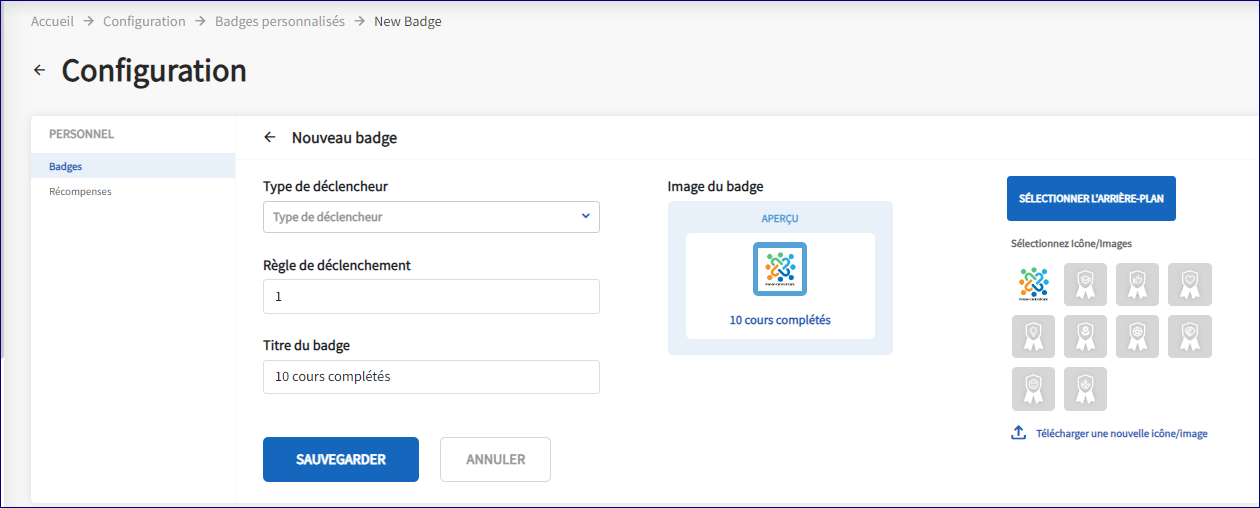Click the badge preview image in Aperçu
1260x508 pixels.
click(780, 269)
